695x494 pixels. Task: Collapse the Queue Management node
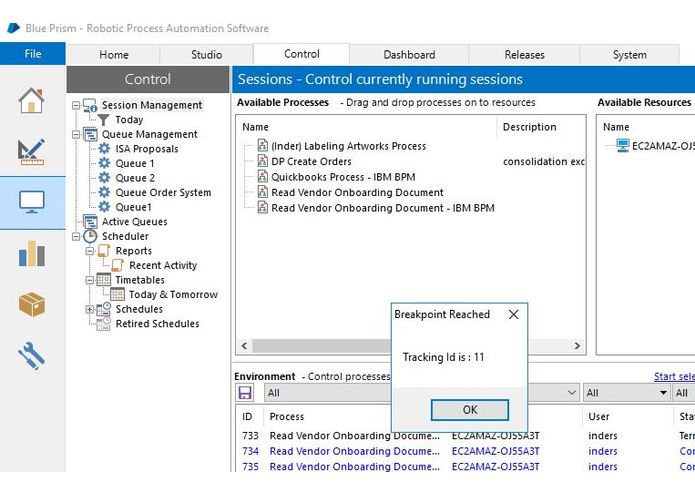coord(76,134)
